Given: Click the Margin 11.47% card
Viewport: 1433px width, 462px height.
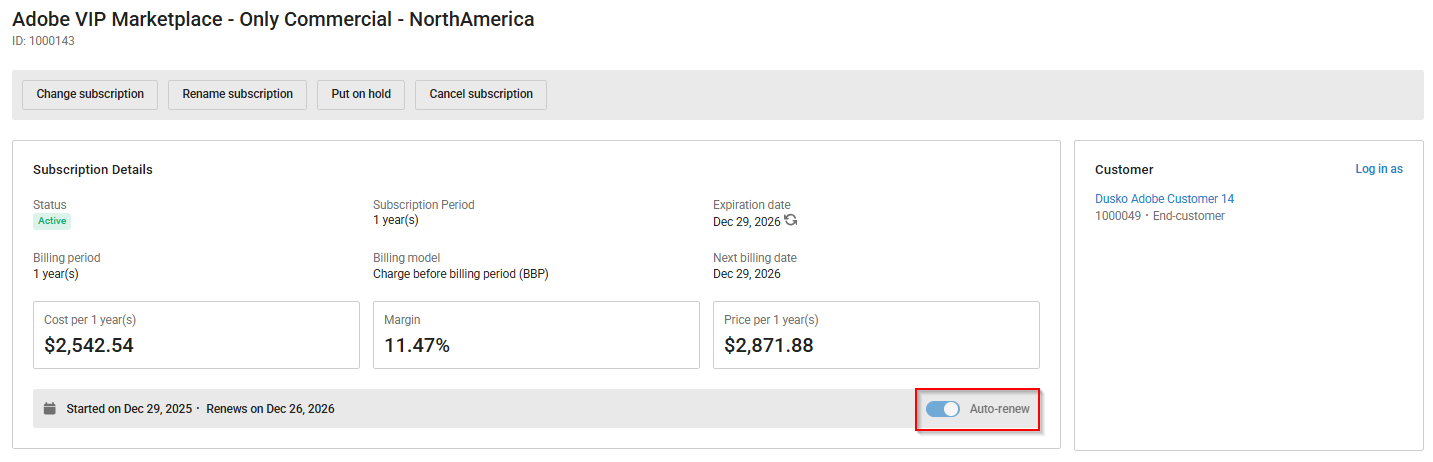Looking at the screenshot, I should [536, 335].
